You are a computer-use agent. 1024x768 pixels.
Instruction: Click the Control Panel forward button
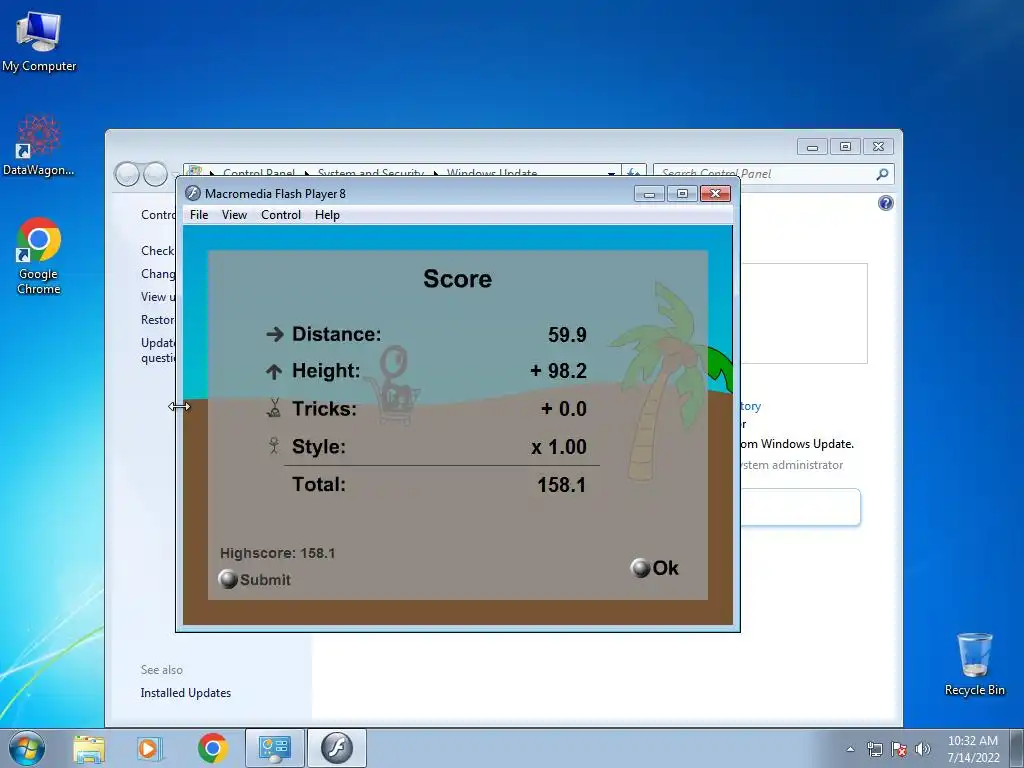click(x=155, y=174)
